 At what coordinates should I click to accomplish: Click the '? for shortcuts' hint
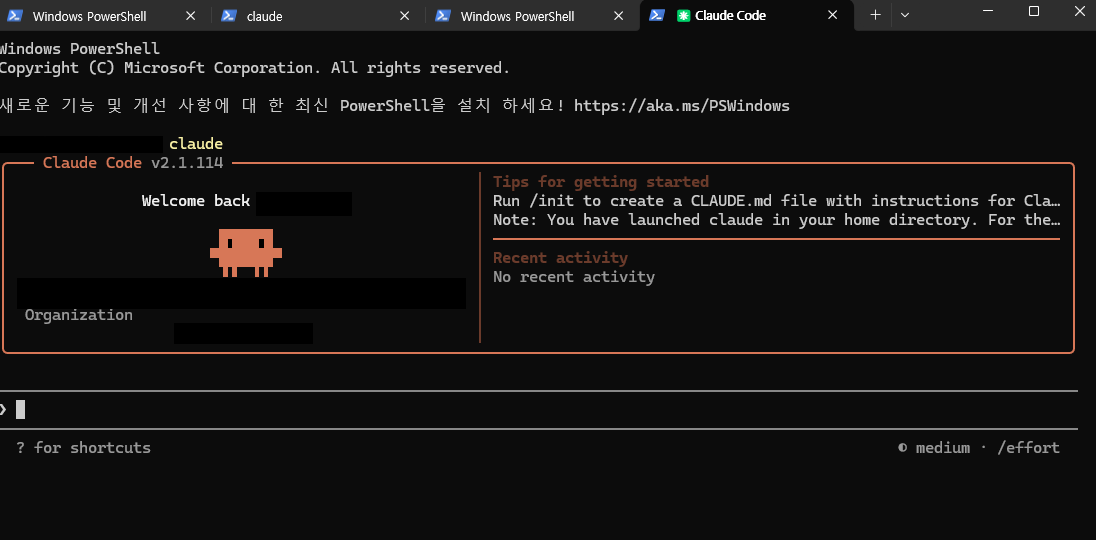[x=83, y=448]
